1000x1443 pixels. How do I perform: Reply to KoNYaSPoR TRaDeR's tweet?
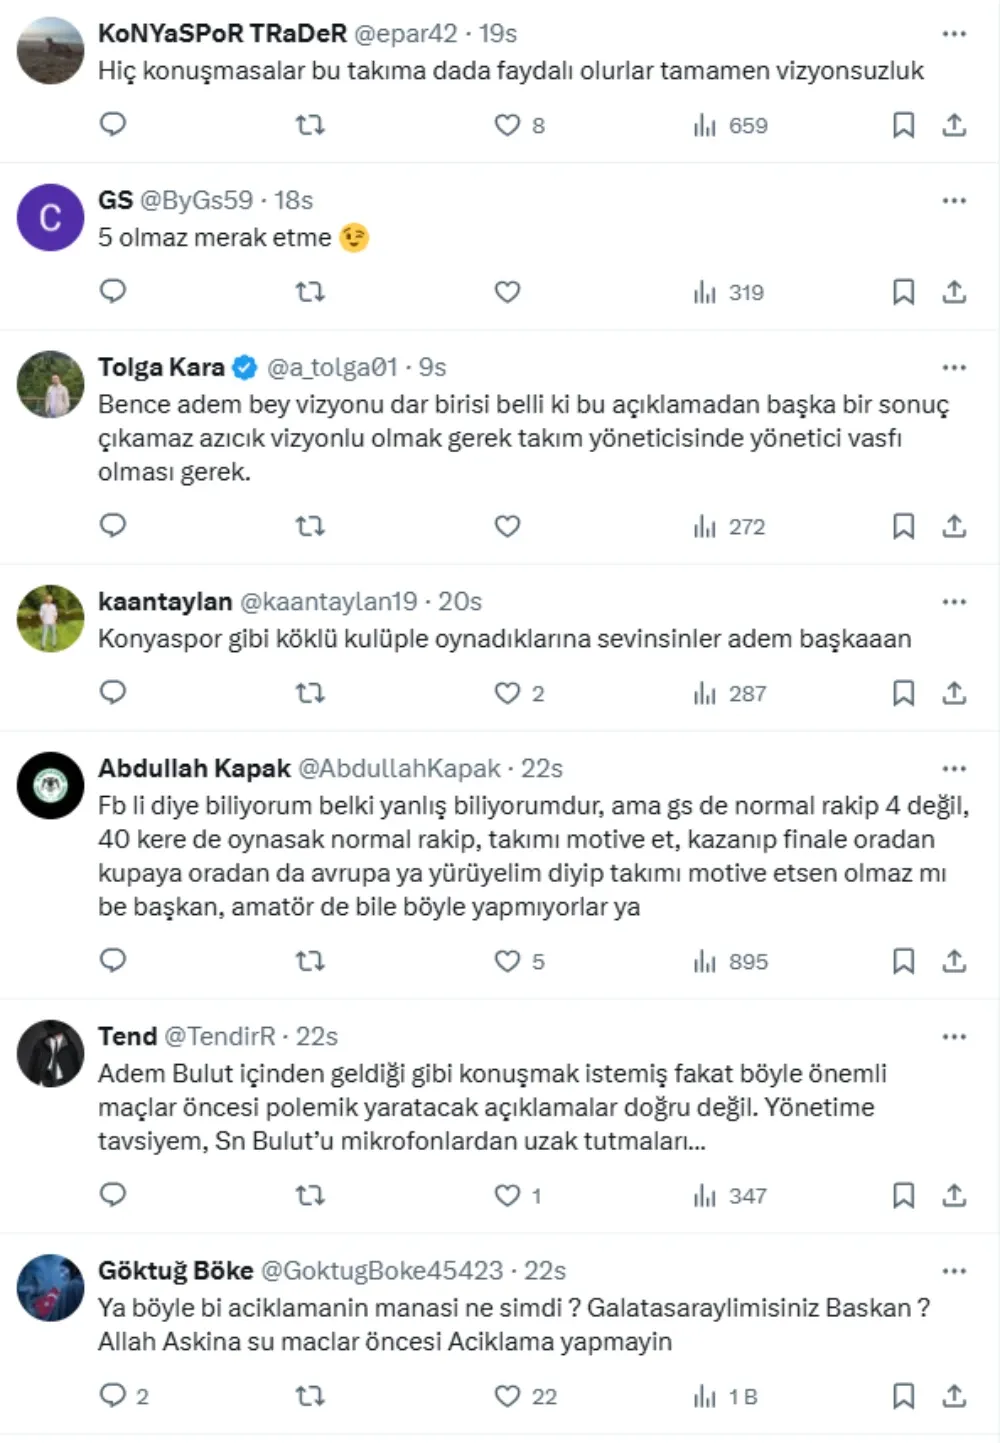113,124
